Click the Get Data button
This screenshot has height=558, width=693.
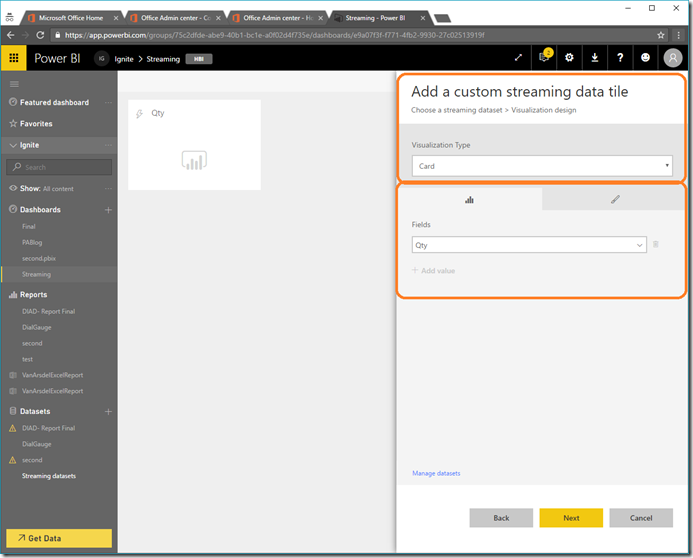point(58,538)
